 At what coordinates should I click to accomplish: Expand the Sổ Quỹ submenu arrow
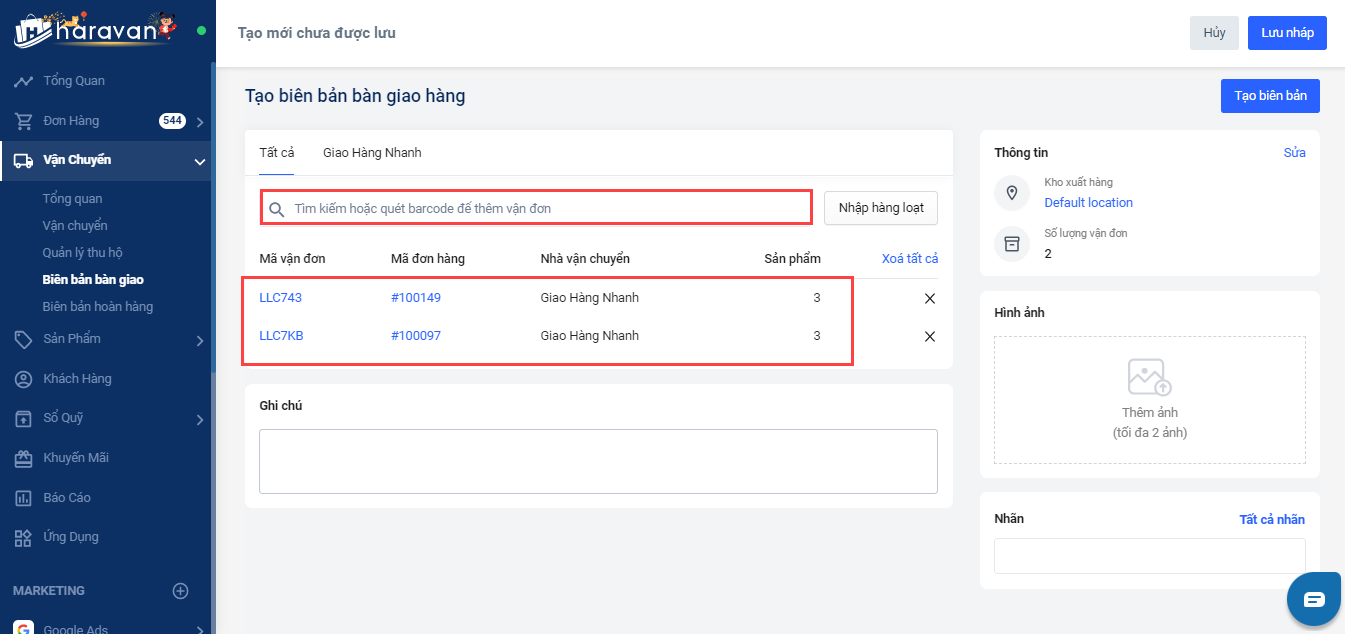(200, 419)
